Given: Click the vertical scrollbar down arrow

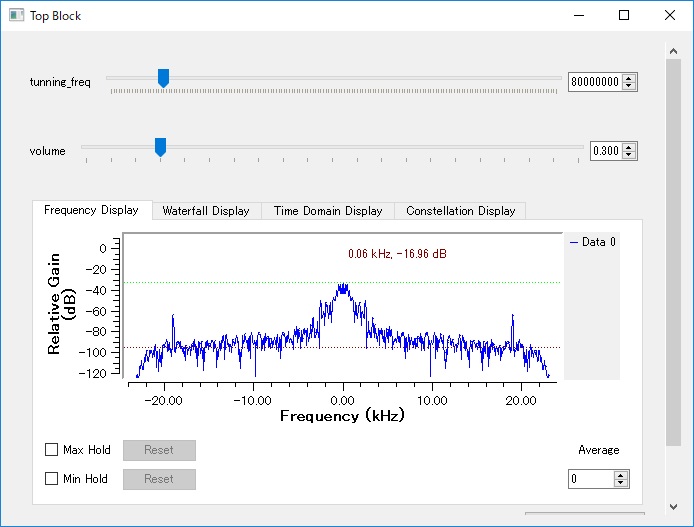Looking at the screenshot, I should pos(674,507).
